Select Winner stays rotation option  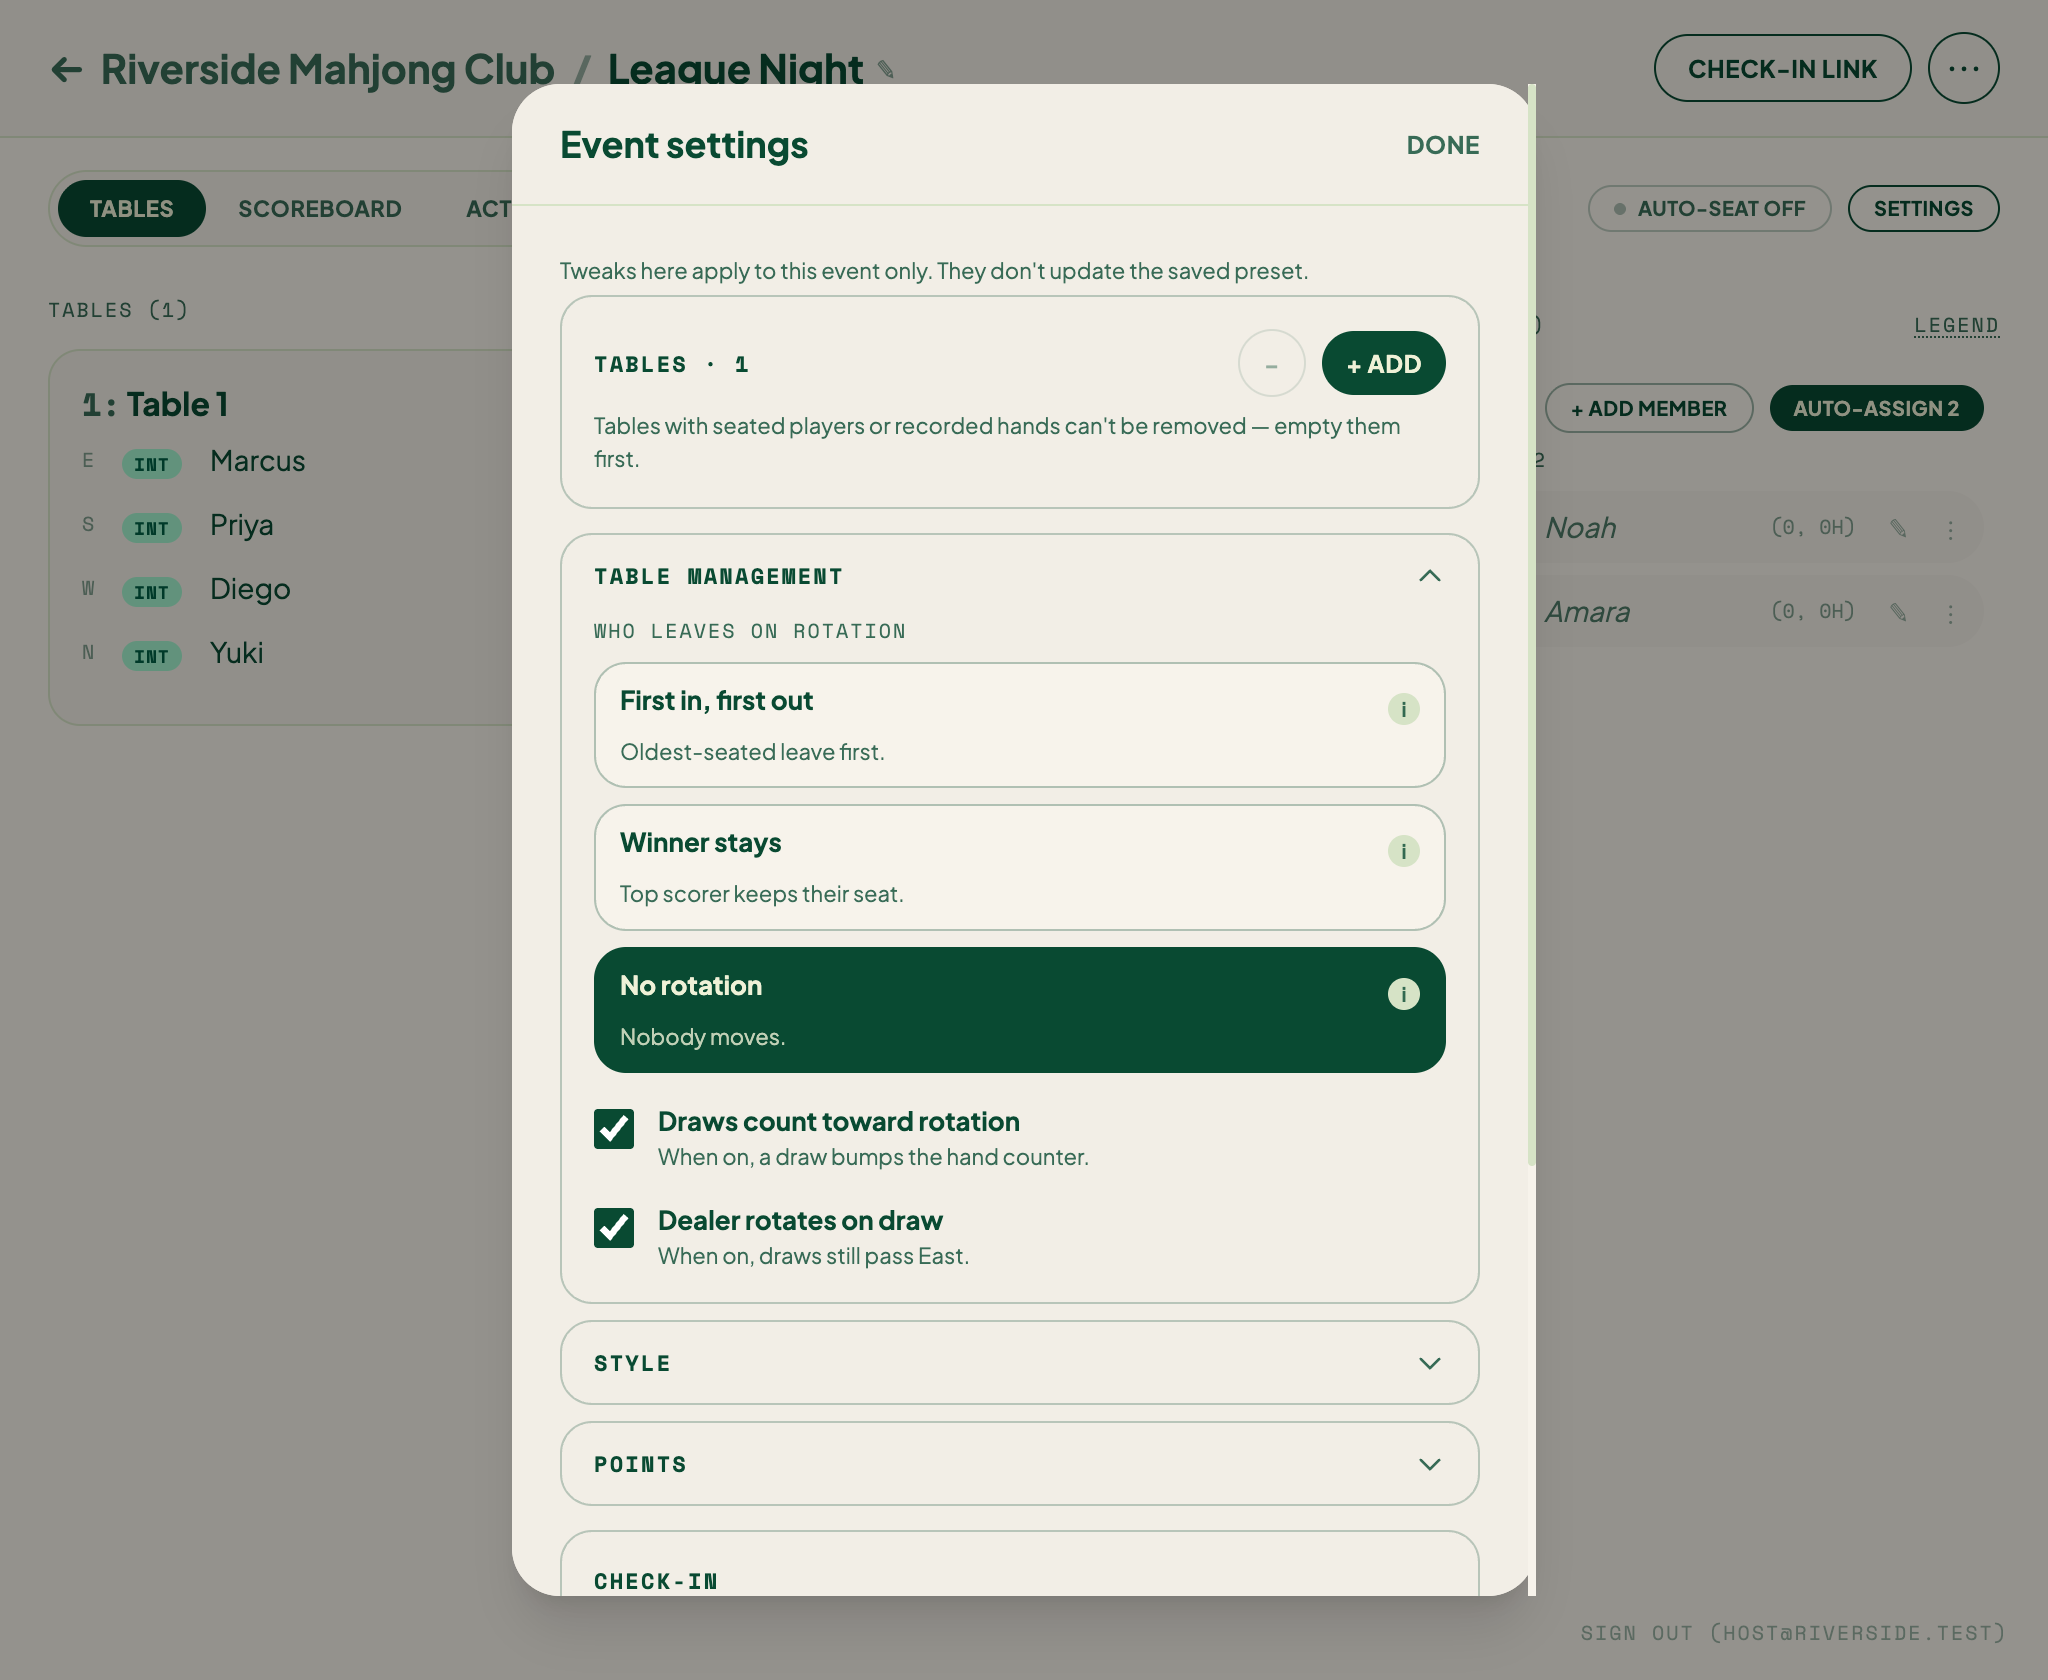pos(1019,867)
